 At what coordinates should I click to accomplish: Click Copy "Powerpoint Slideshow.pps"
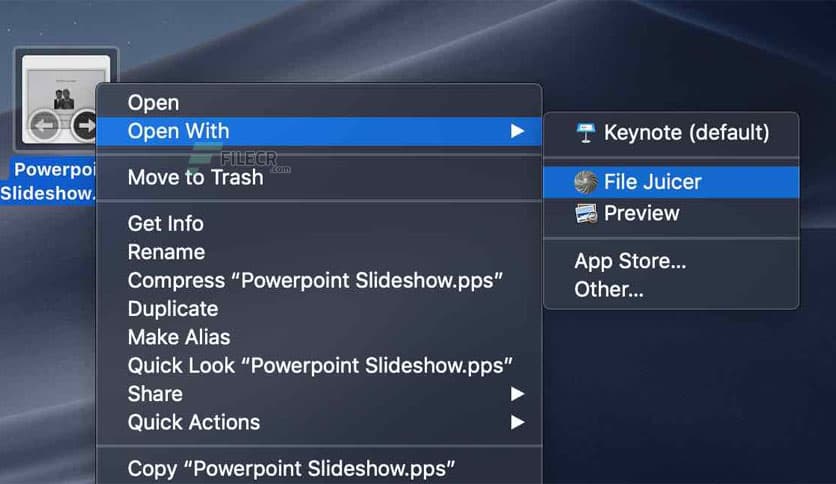coord(319,469)
